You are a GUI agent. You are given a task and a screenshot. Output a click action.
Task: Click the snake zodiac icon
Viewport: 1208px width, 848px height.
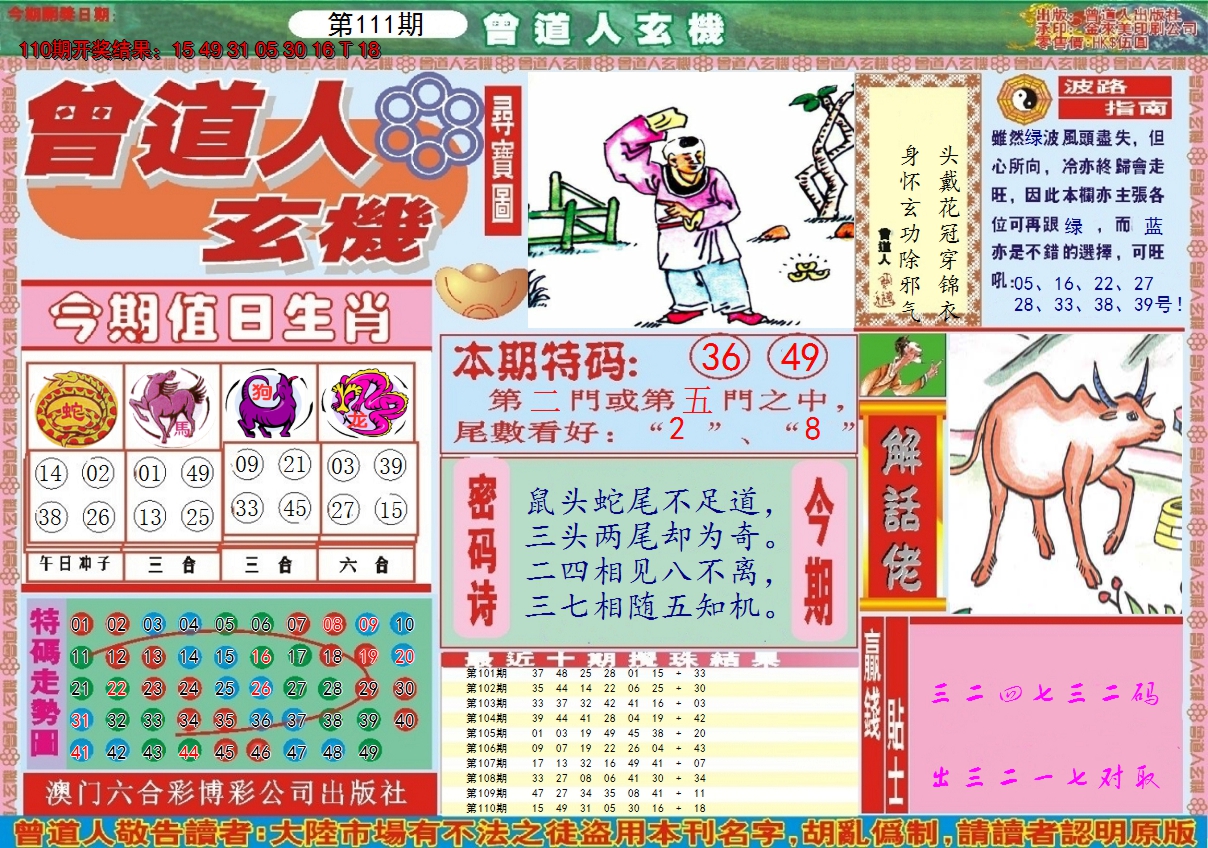point(73,408)
